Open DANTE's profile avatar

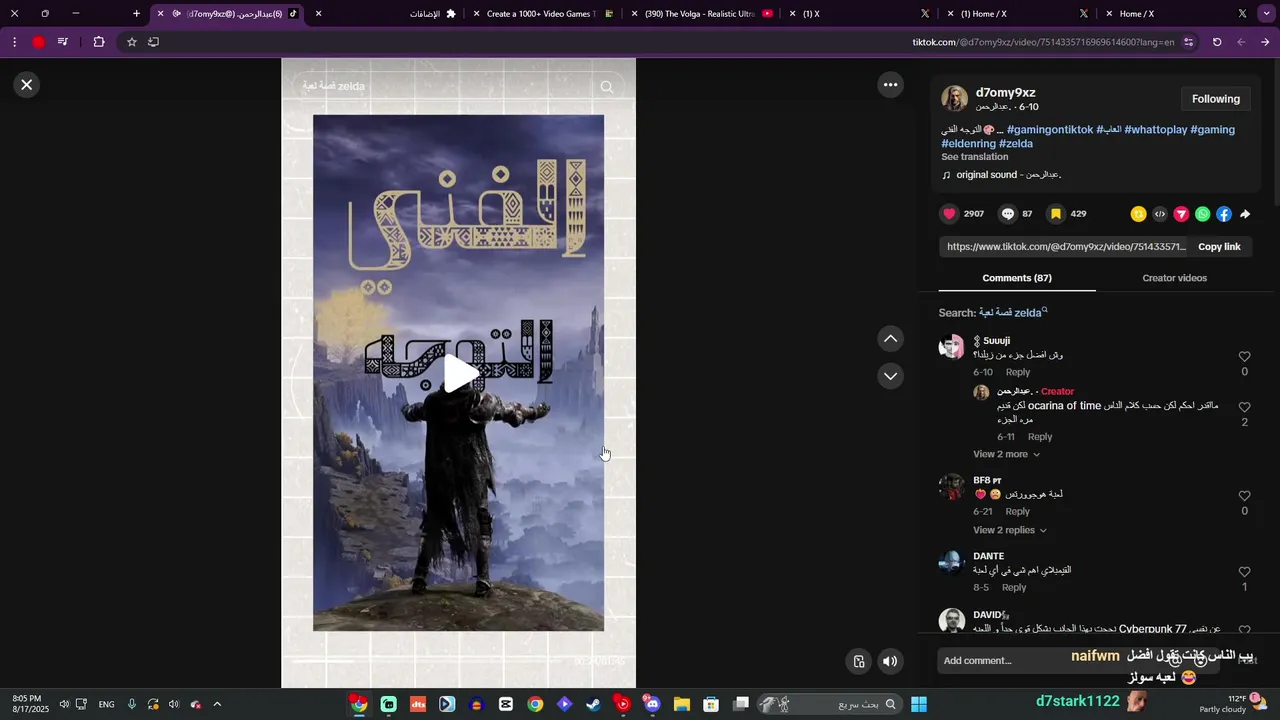point(951,562)
